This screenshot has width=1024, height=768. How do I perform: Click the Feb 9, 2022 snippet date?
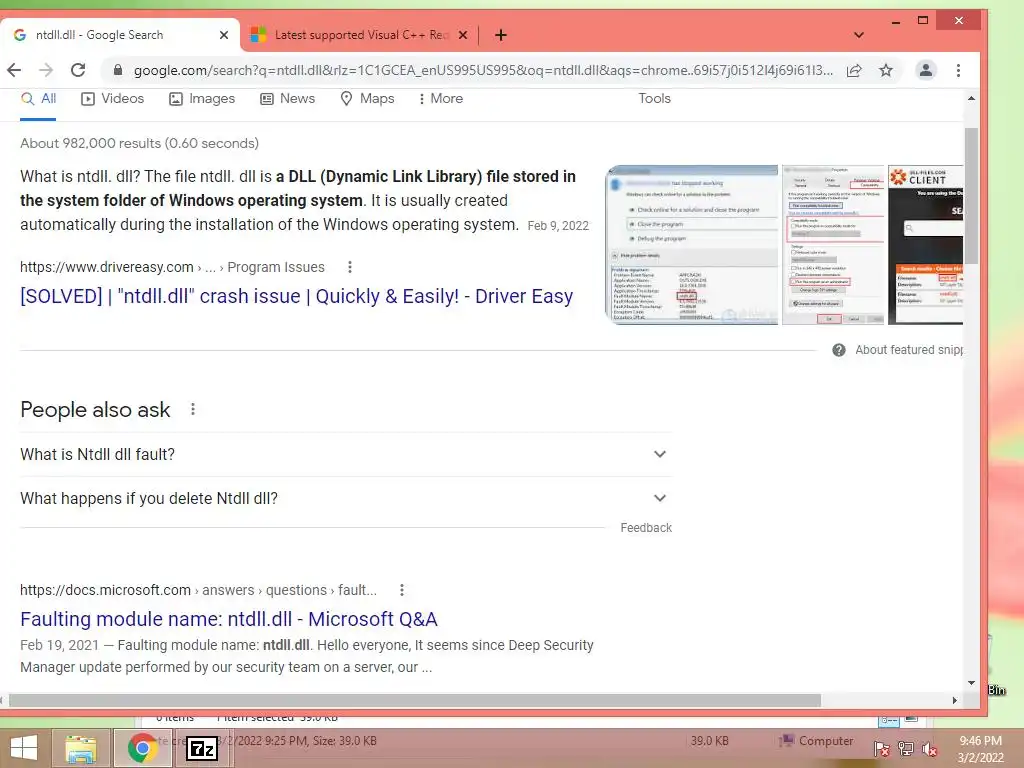click(x=558, y=226)
